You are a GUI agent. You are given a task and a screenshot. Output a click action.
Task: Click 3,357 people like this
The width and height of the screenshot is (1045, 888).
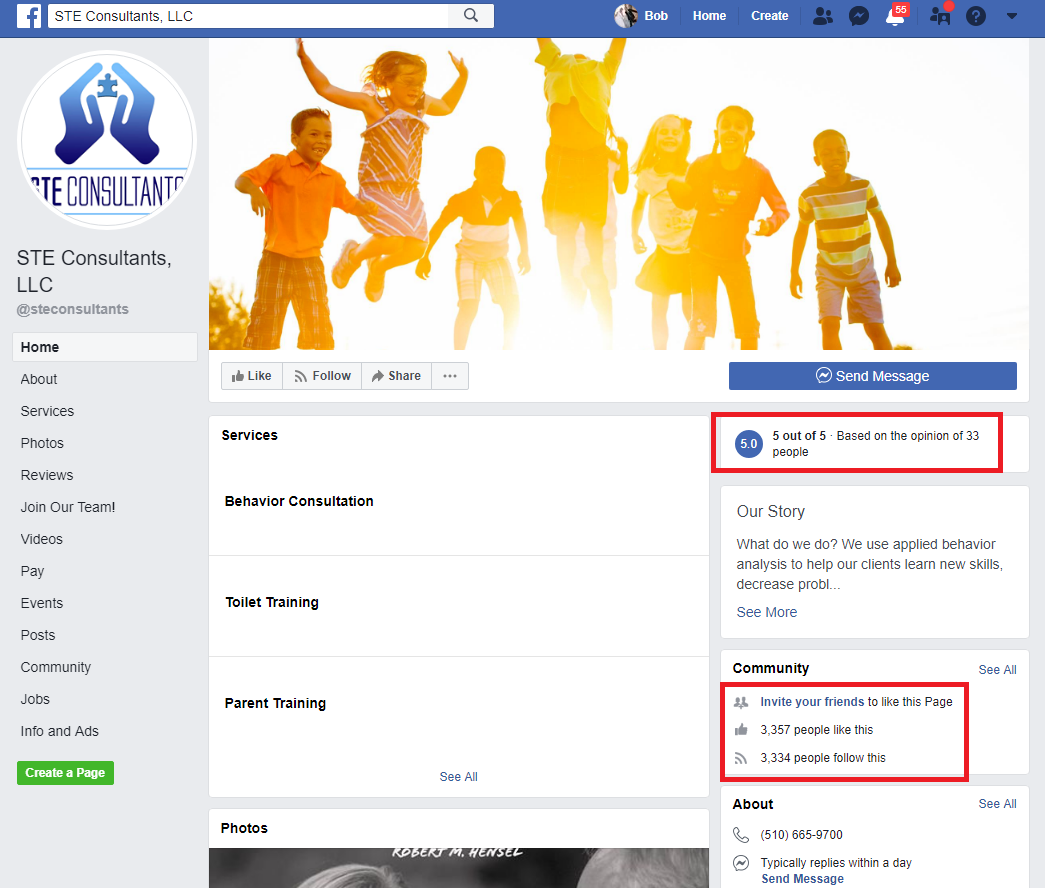tap(816, 730)
